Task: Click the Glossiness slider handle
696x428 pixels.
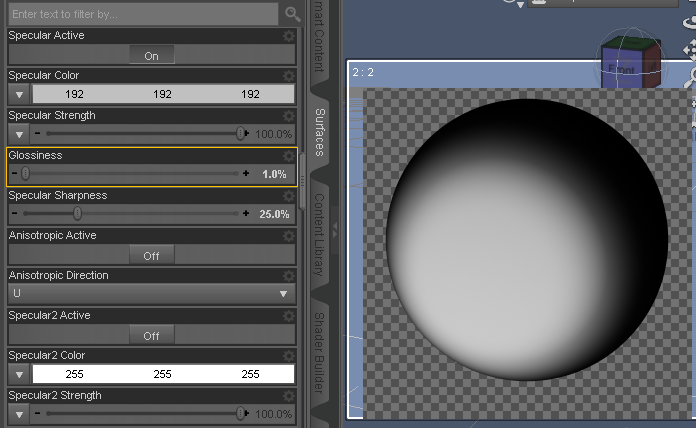Action: tap(26, 174)
